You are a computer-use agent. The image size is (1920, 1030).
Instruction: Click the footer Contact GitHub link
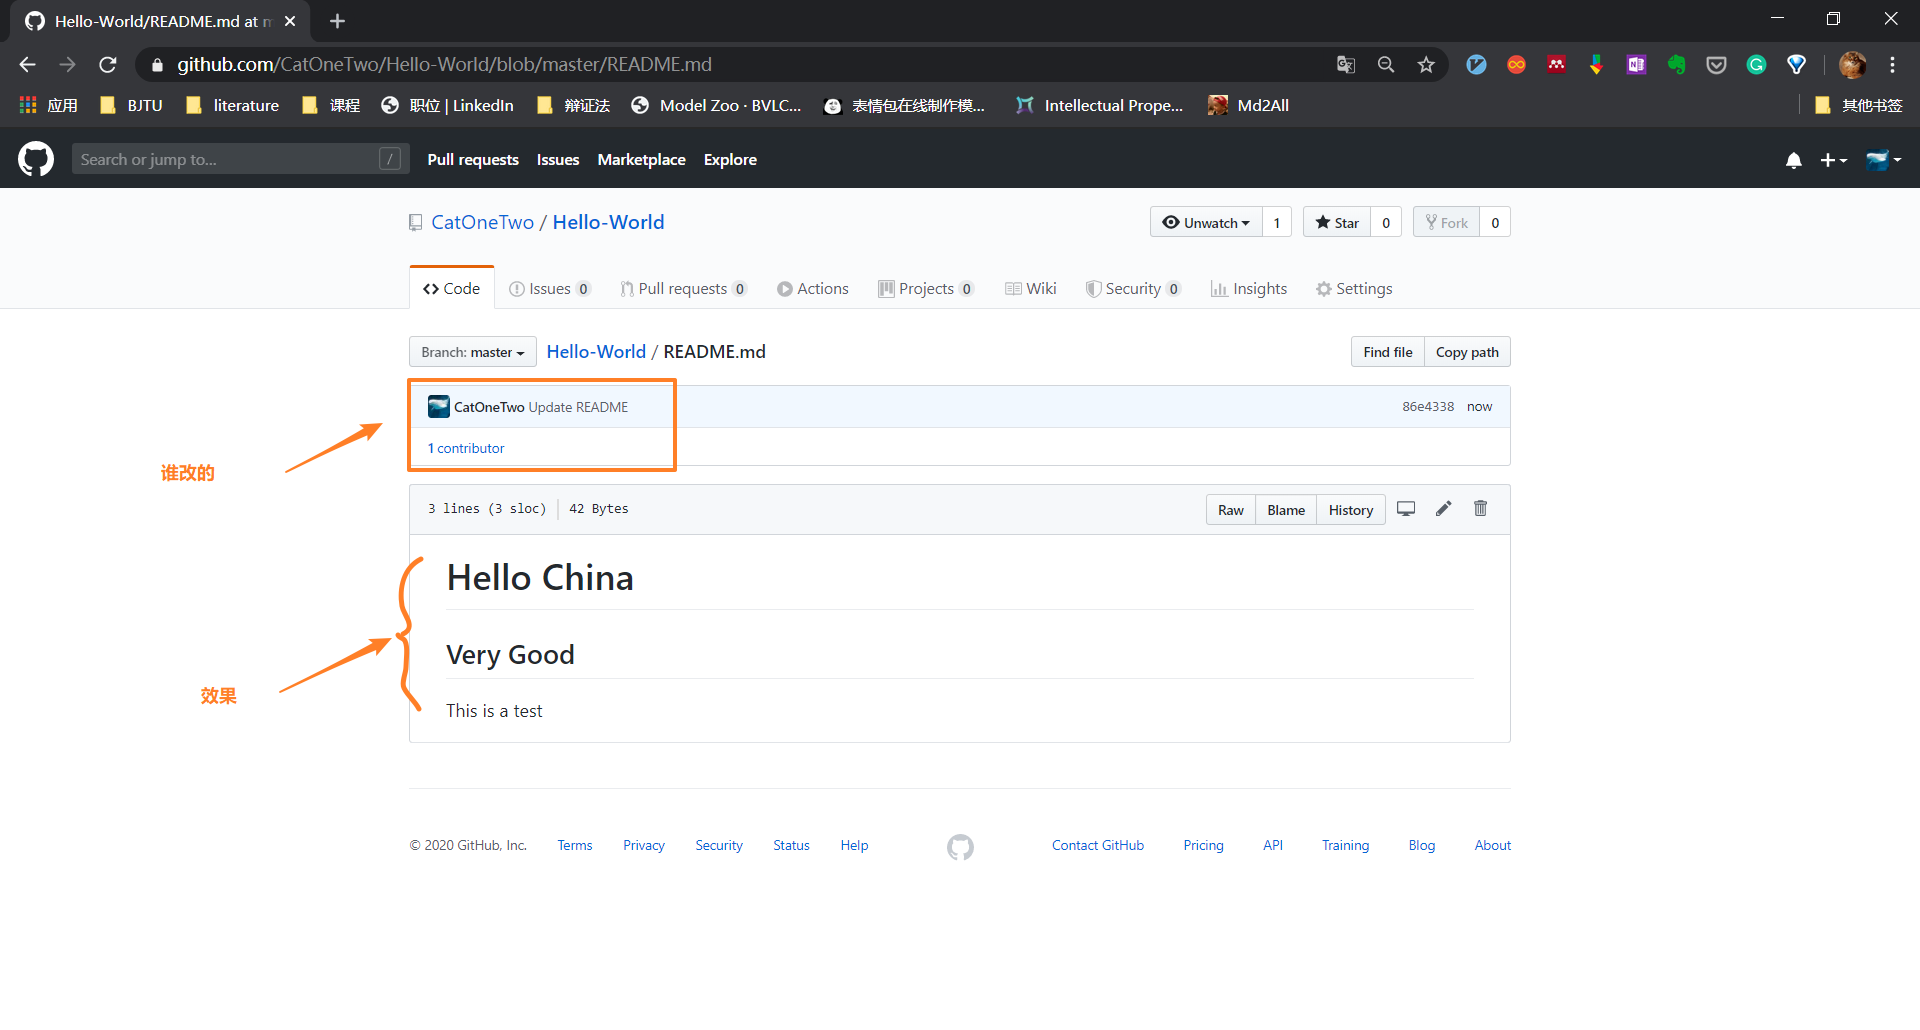[1098, 846]
